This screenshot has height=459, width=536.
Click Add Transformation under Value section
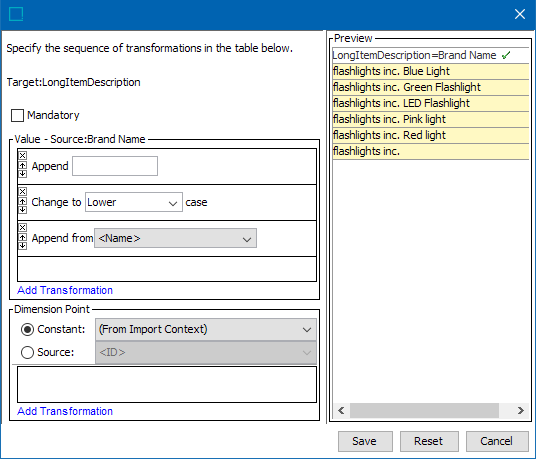pos(65,290)
